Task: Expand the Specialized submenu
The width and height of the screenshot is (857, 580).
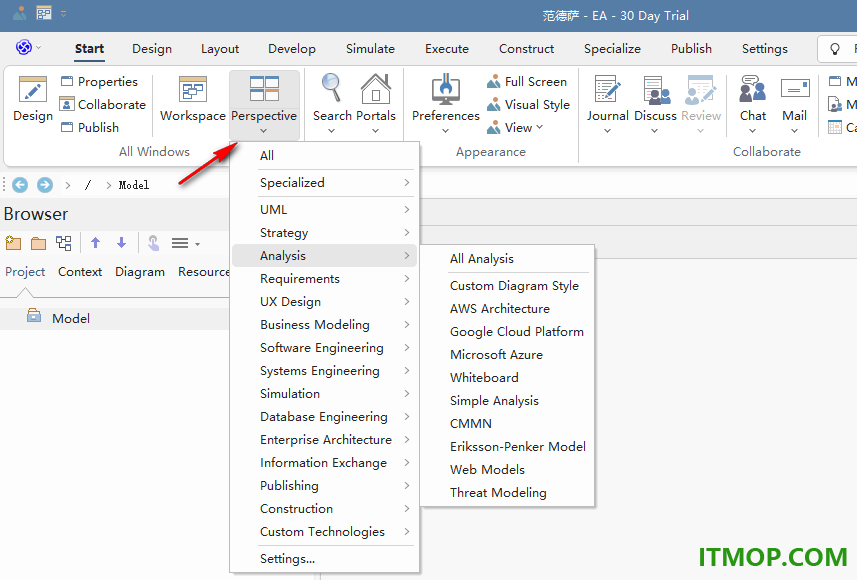Action: click(325, 183)
